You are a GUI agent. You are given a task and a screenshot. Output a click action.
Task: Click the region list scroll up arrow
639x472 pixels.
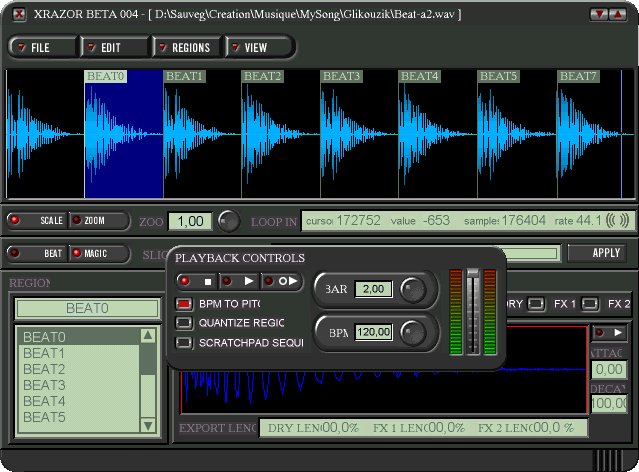tap(148, 336)
